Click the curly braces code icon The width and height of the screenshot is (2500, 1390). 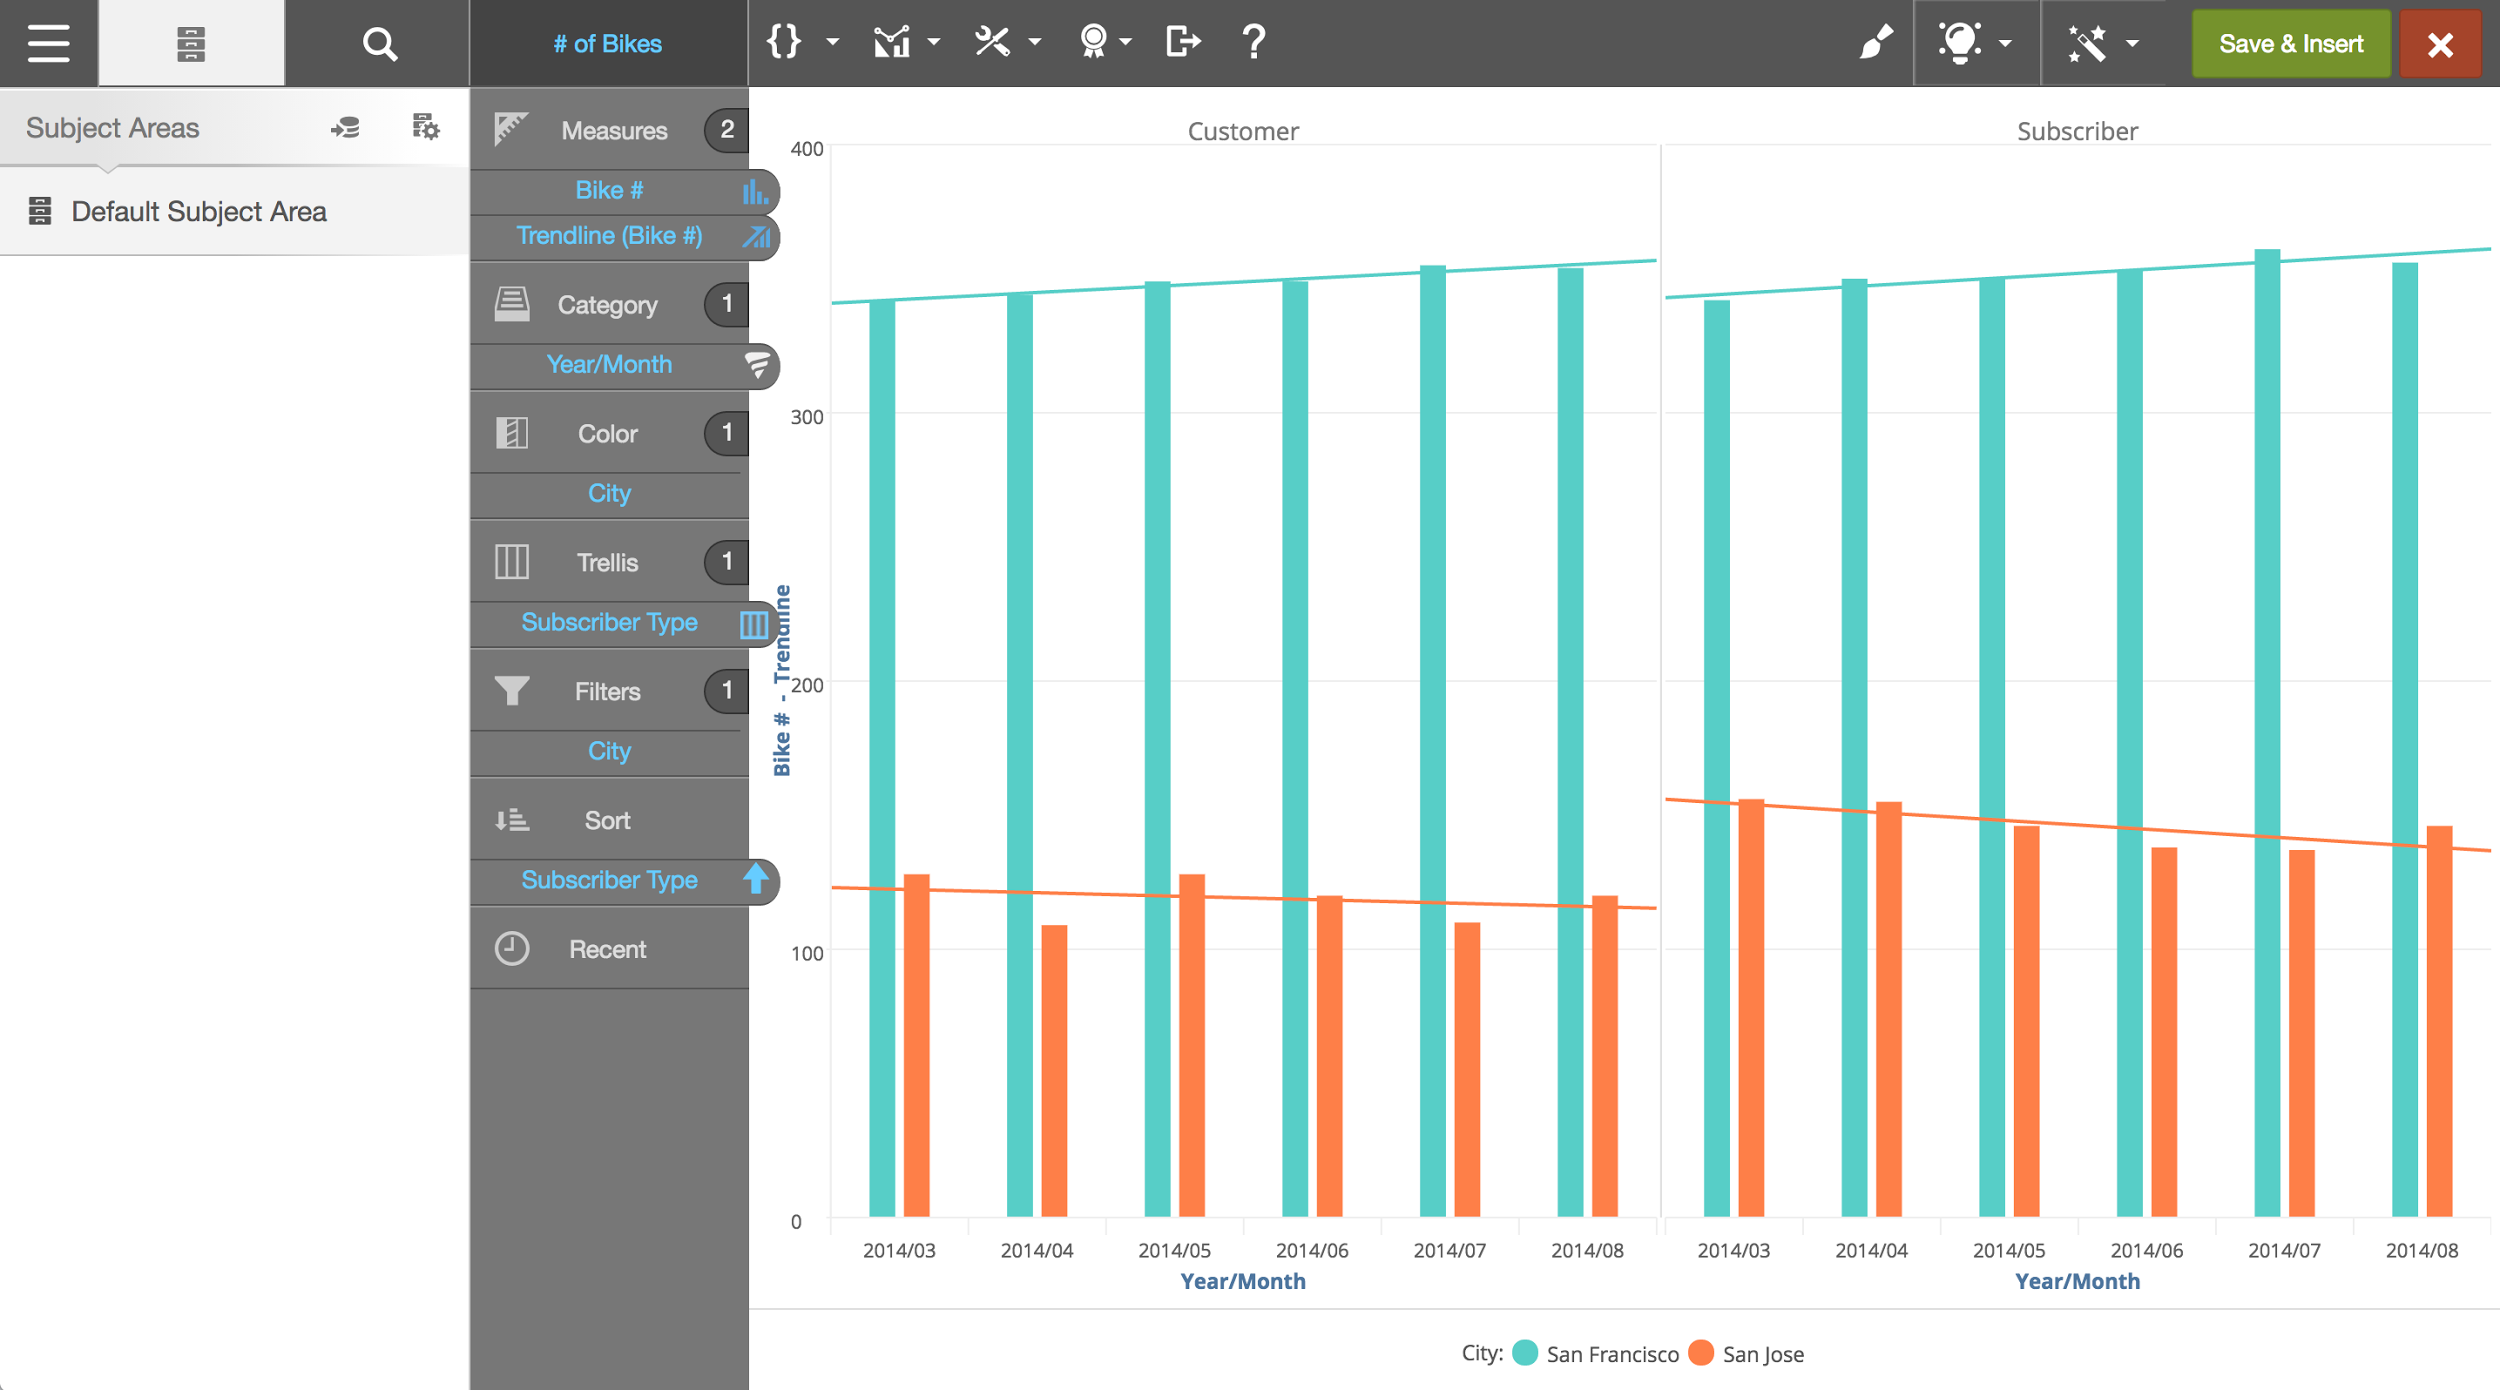coord(784,42)
